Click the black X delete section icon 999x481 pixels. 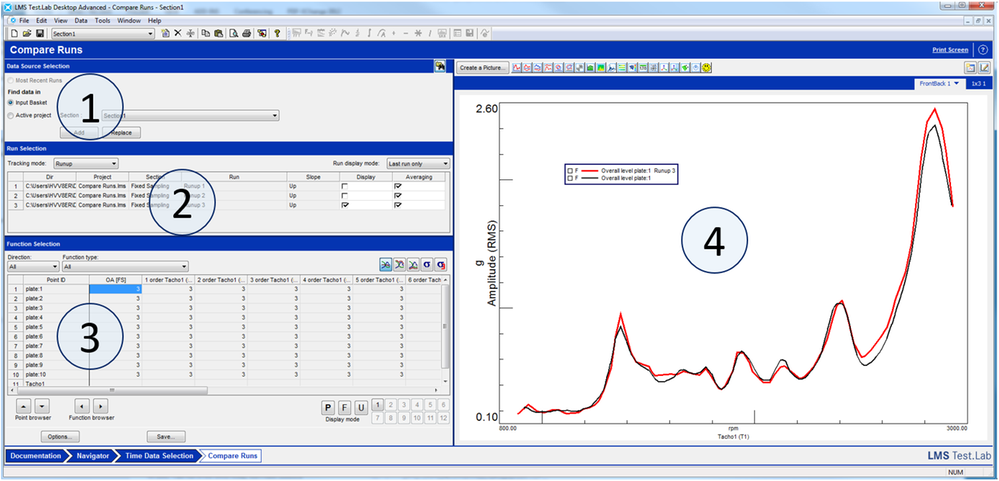point(178,33)
